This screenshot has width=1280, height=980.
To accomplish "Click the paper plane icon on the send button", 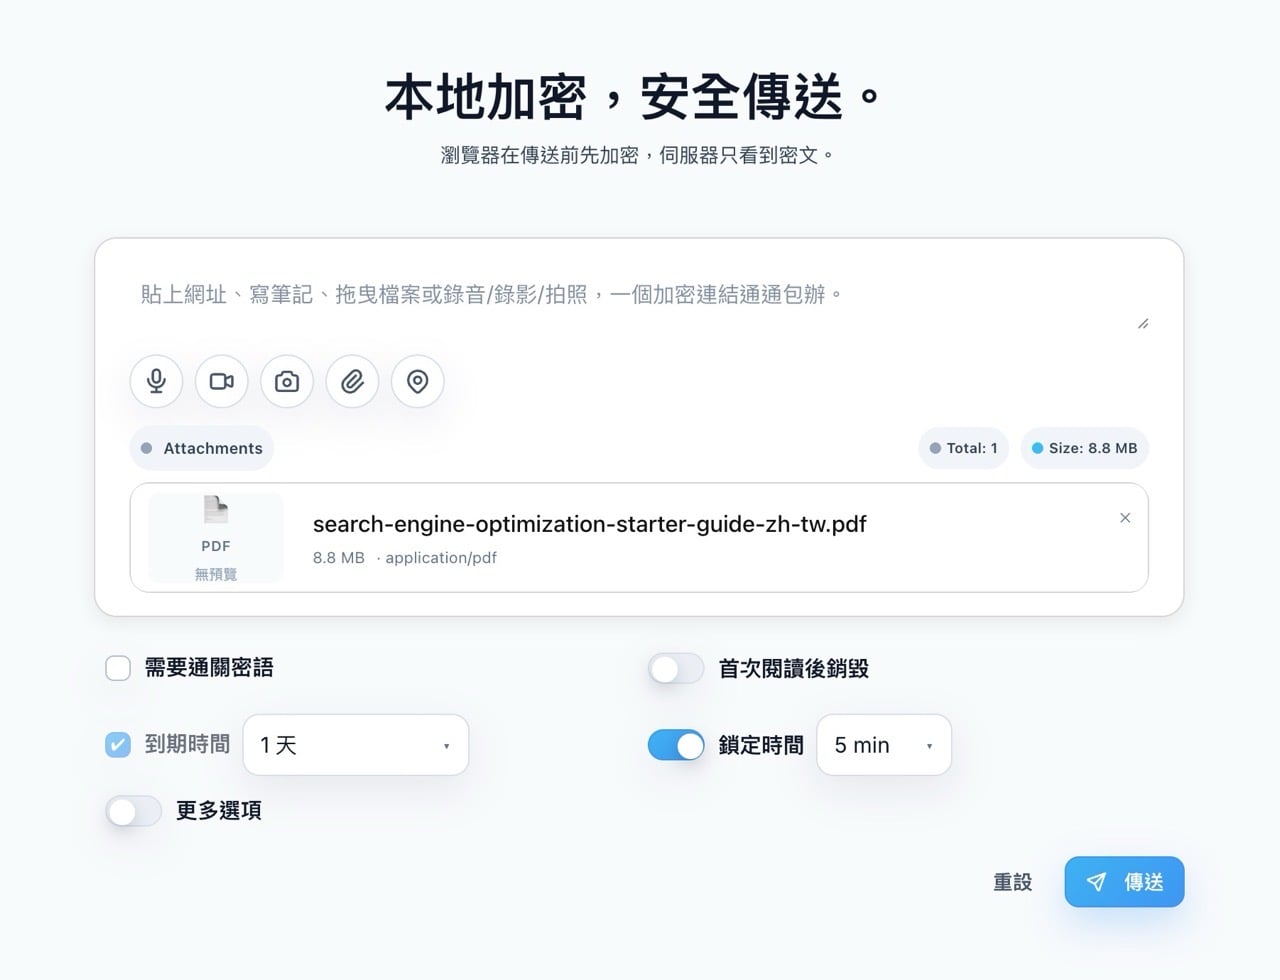I will click(1096, 881).
